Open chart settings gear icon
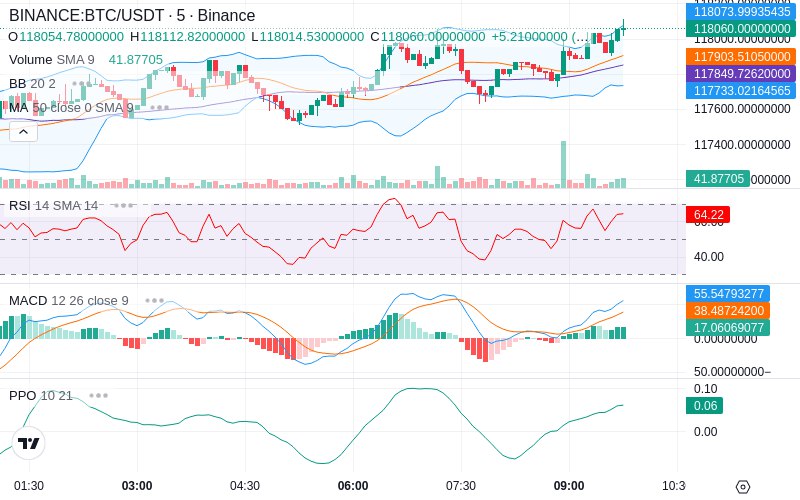The height and width of the screenshot is (500, 800). tap(743, 487)
